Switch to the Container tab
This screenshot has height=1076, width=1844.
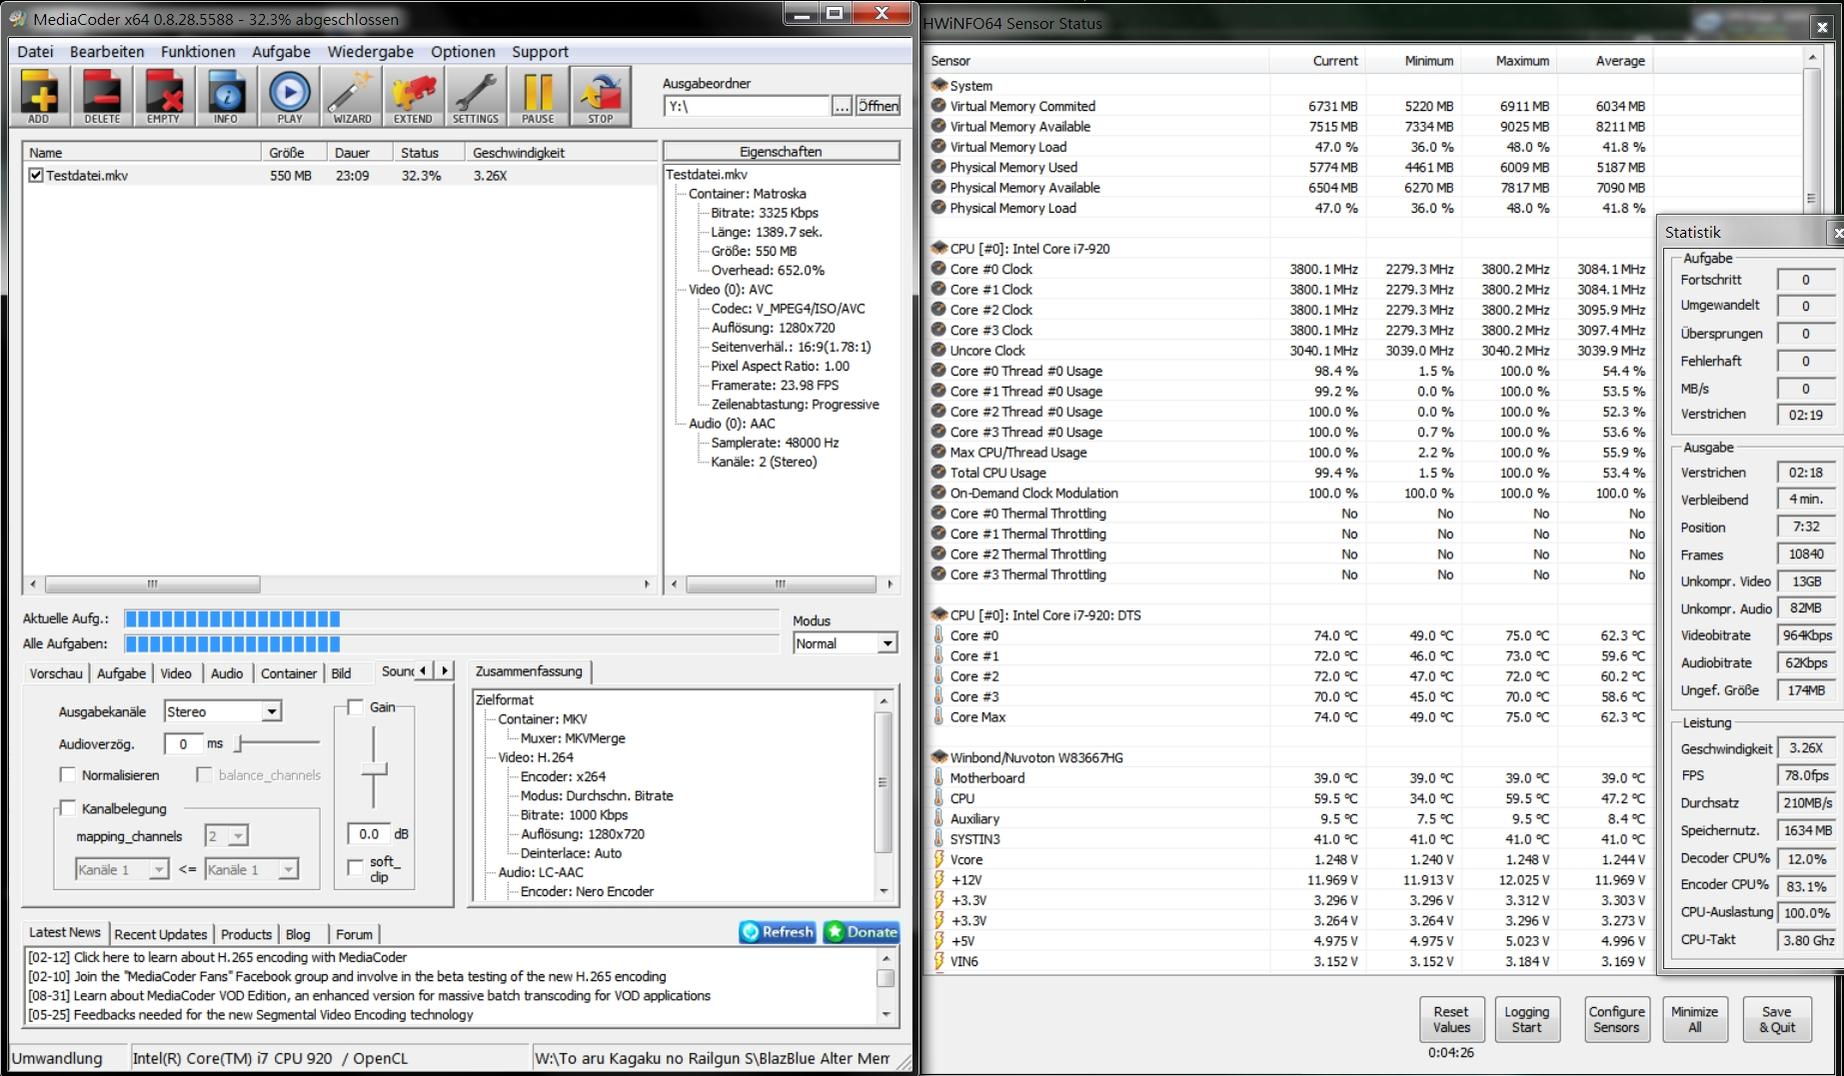289,673
